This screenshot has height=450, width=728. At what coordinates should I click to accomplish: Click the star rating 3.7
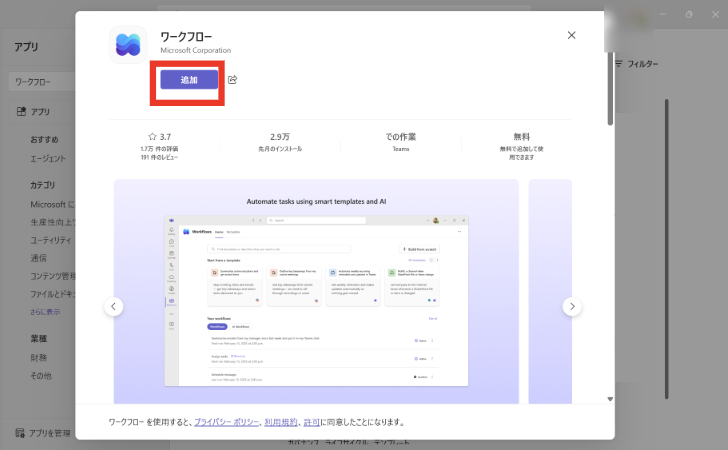[160, 137]
